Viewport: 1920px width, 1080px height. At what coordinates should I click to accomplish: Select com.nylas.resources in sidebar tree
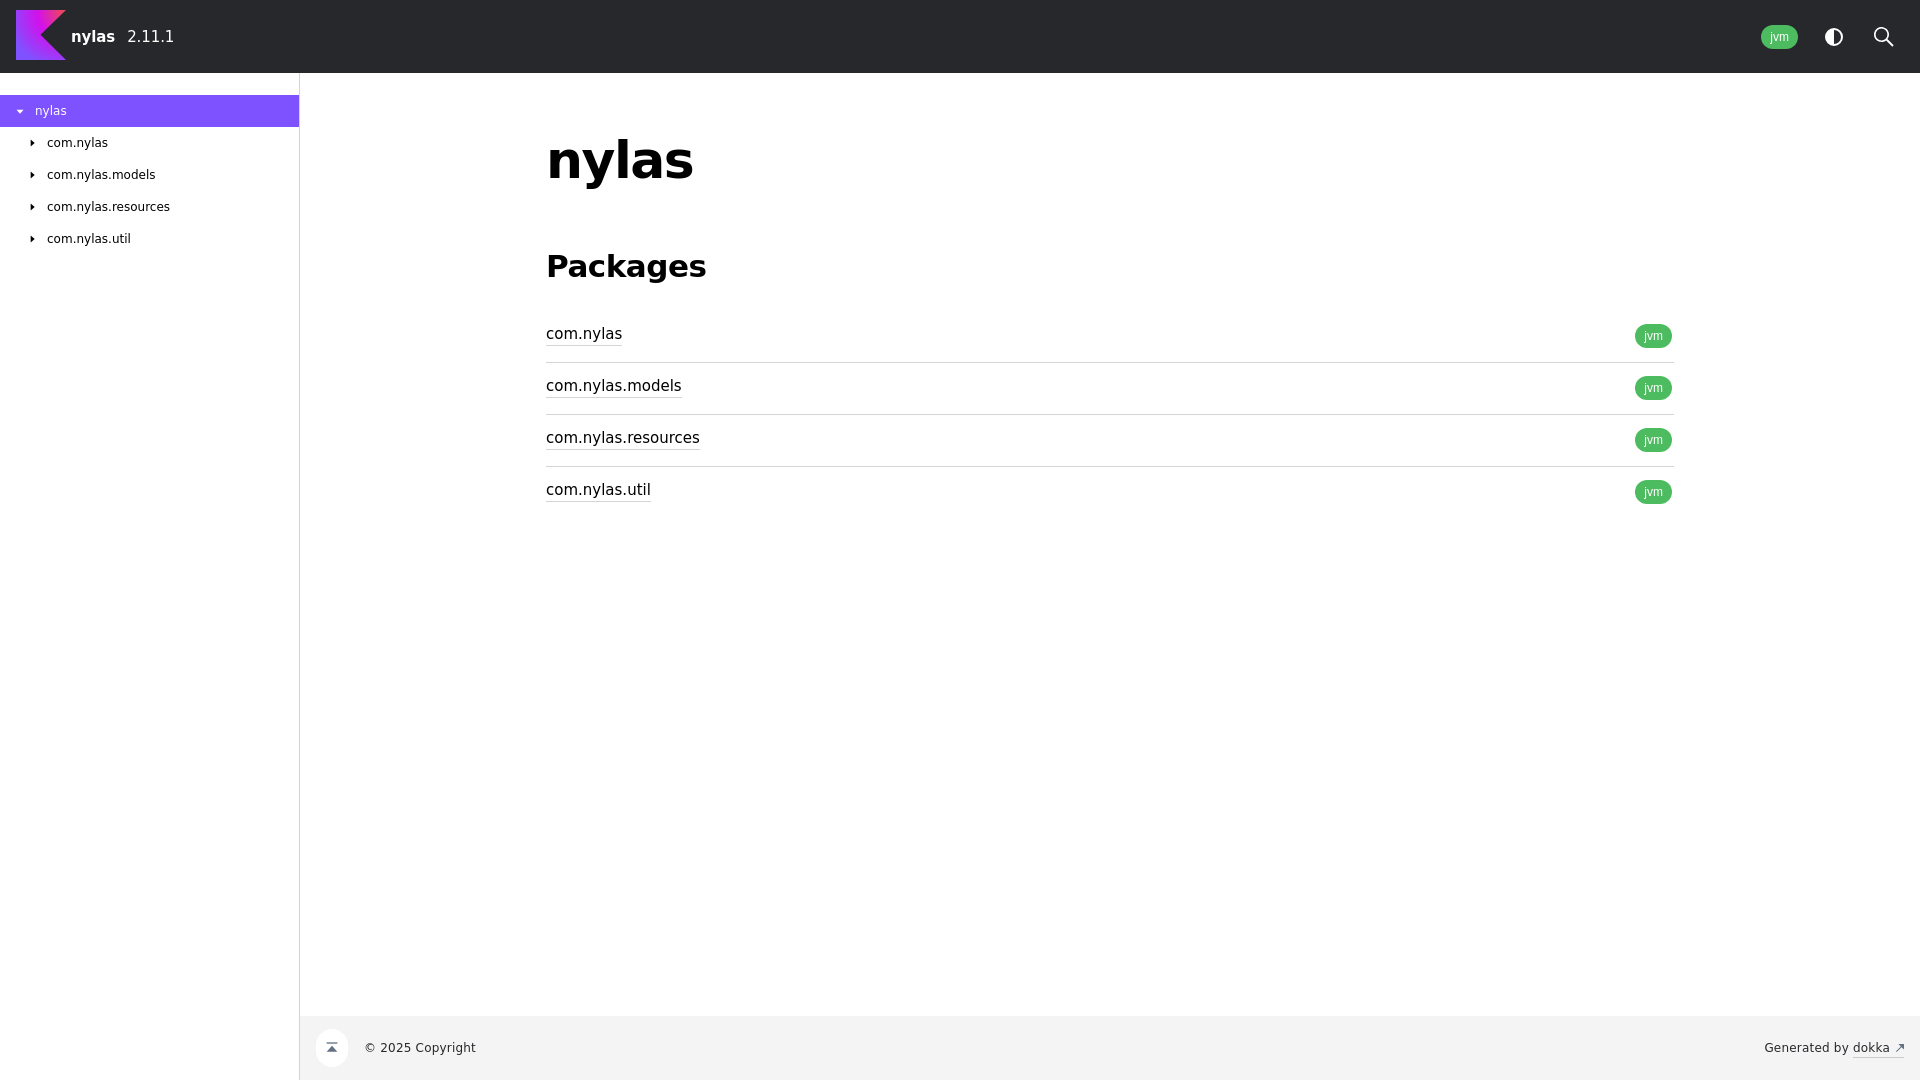click(108, 207)
